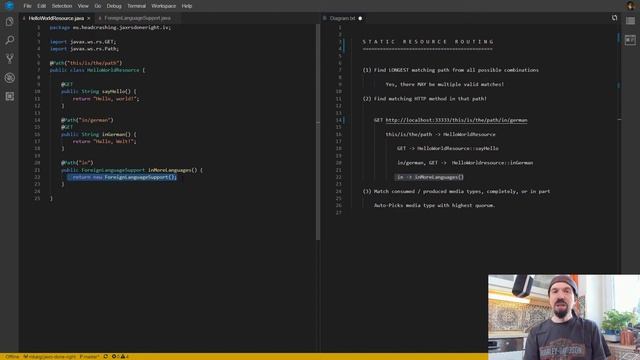Click the webcam video overlay of presenter

click(564, 317)
